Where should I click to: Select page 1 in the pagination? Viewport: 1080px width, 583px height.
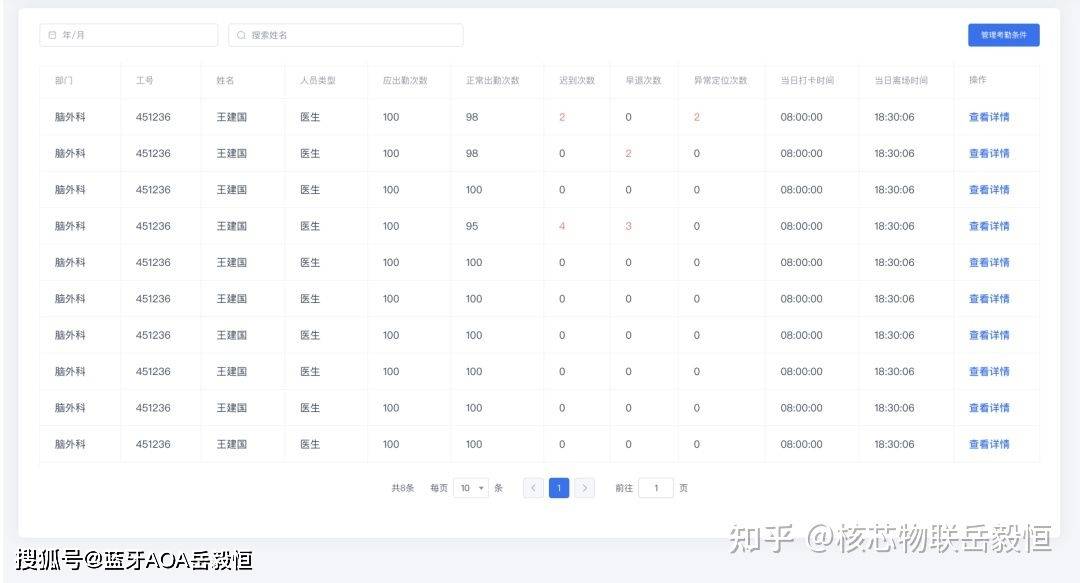(559, 488)
